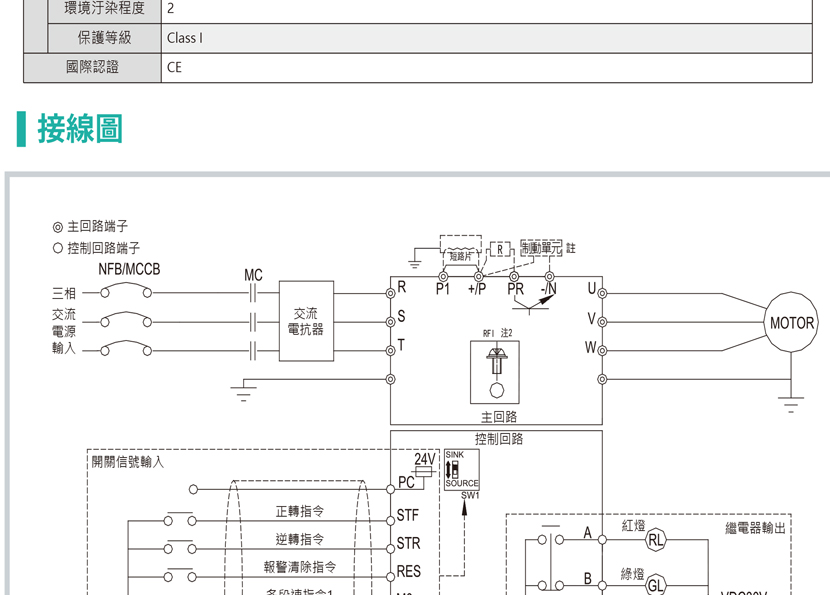This screenshot has height=595, width=830.
Task: Click the Class I value cell
Action: click(x=486, y=38)
